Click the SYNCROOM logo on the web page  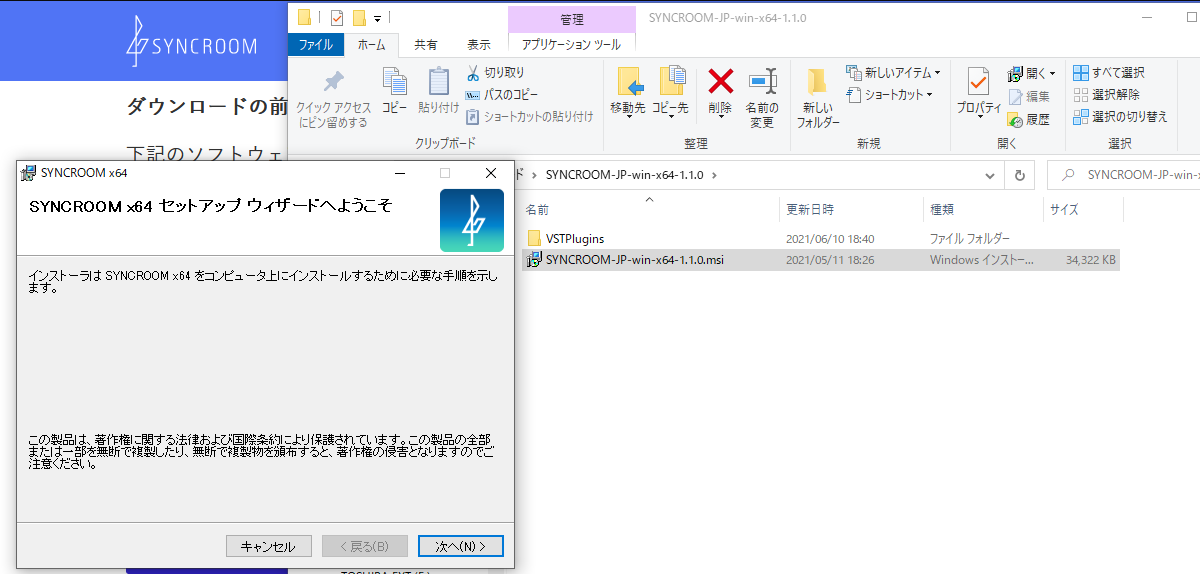point(191,43)
